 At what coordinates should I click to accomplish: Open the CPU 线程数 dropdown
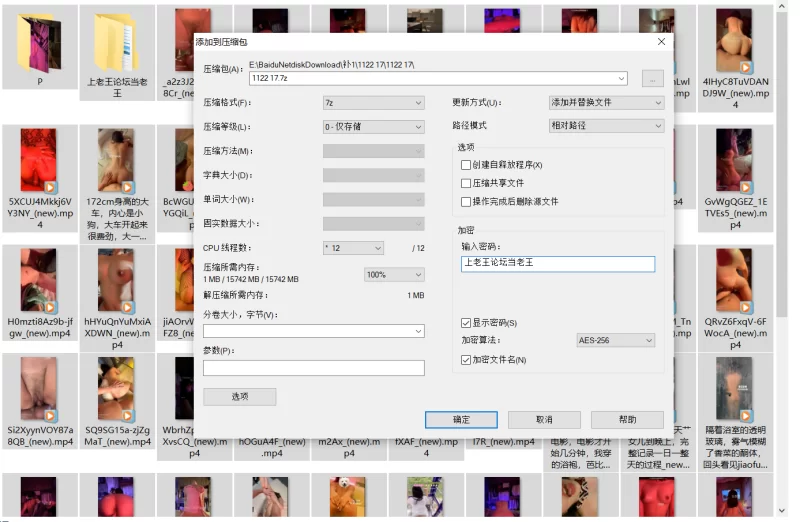tap(352, 248)
